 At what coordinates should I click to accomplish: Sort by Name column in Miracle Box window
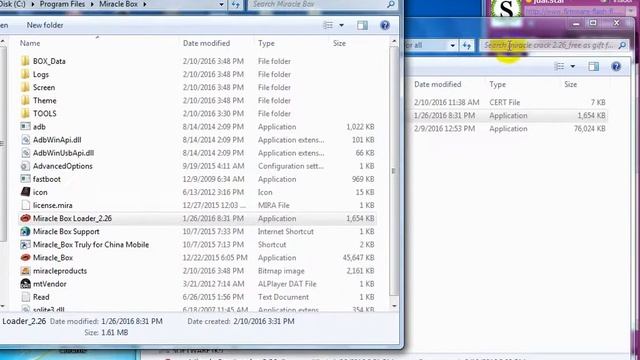click(x=30, y=43)
